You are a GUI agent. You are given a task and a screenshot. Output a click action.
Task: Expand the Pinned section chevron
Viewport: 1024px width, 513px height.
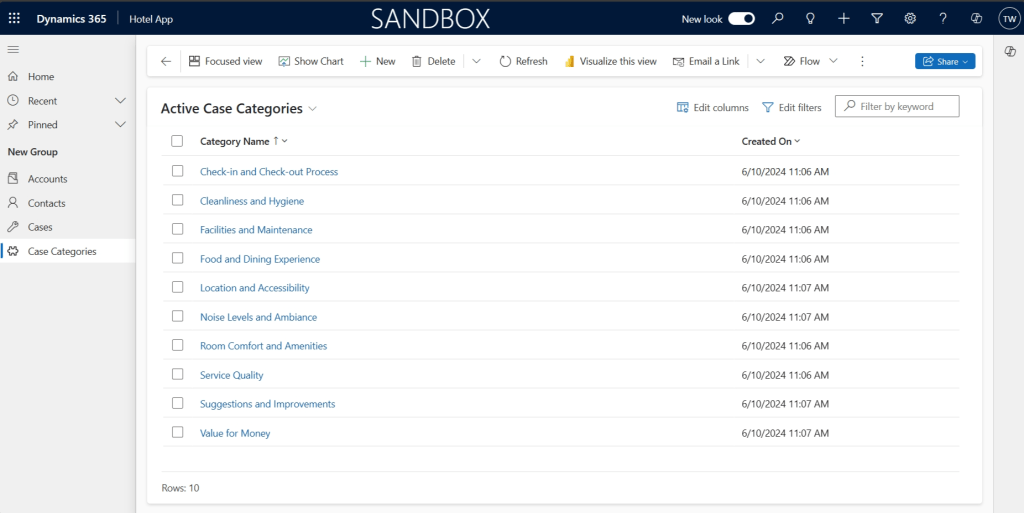120,125
